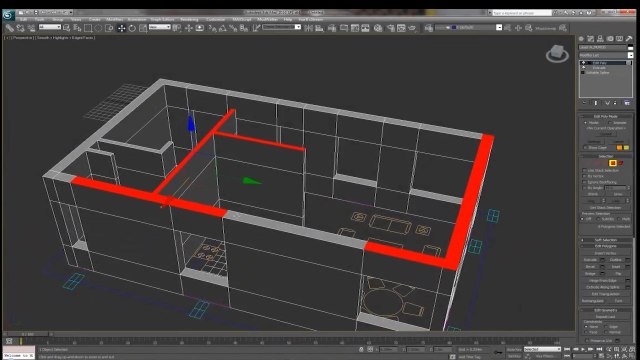Click the Extrude button in Edit Polygons
The height and width of the screenshot is (360, 640).
click(590, 260)
